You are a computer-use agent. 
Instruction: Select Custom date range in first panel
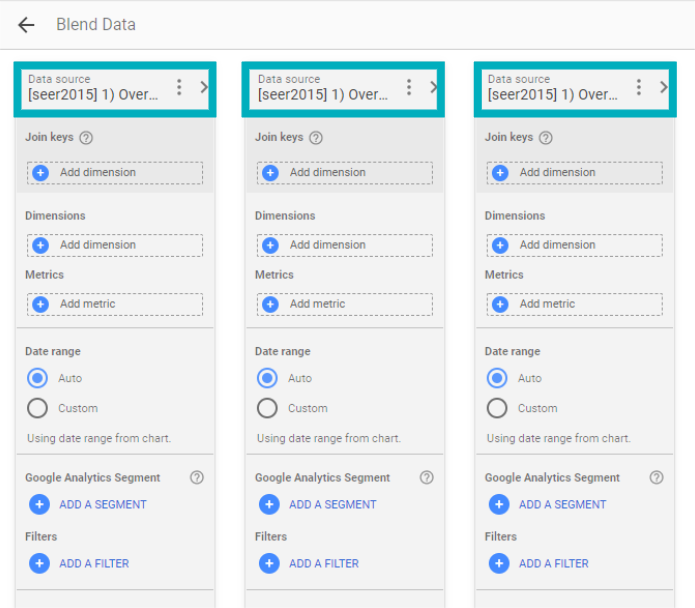38,408
